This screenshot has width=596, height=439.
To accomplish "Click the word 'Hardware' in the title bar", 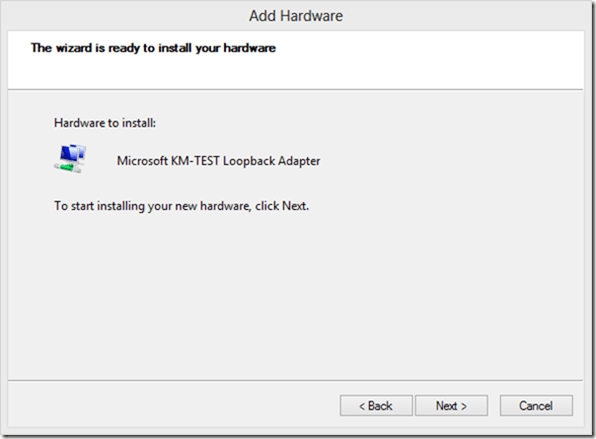I will [x=311, y=16].
